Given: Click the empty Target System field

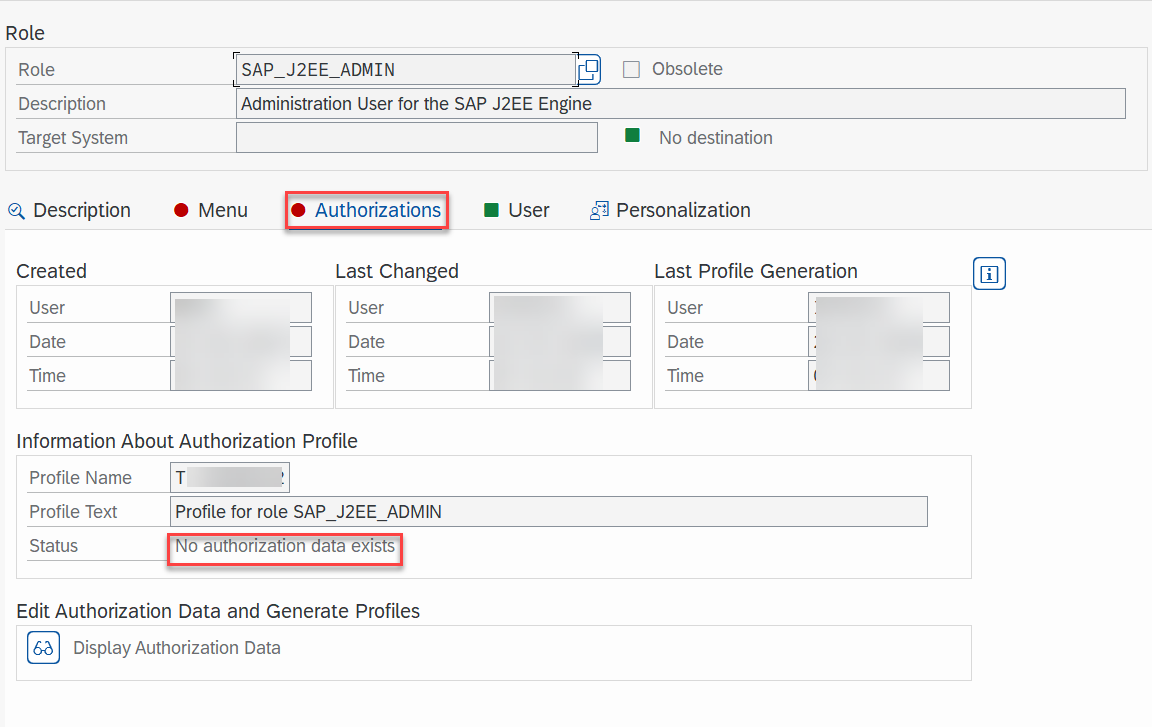Looking at the screenshot, I should (417, 137).
